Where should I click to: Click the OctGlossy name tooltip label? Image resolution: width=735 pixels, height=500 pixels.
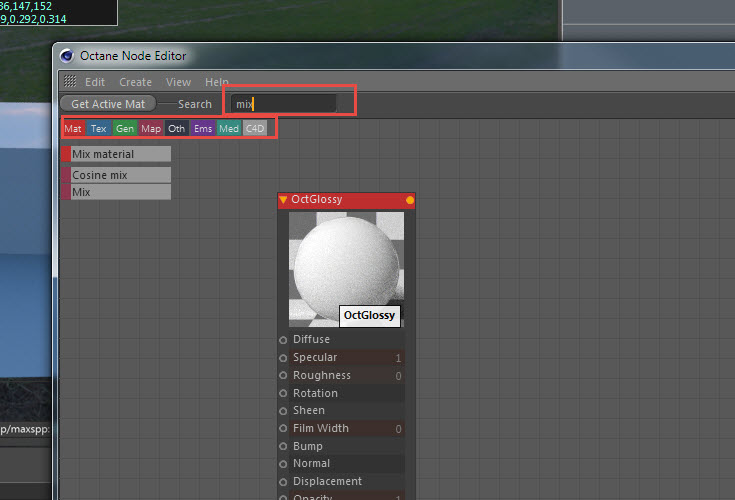370,315
